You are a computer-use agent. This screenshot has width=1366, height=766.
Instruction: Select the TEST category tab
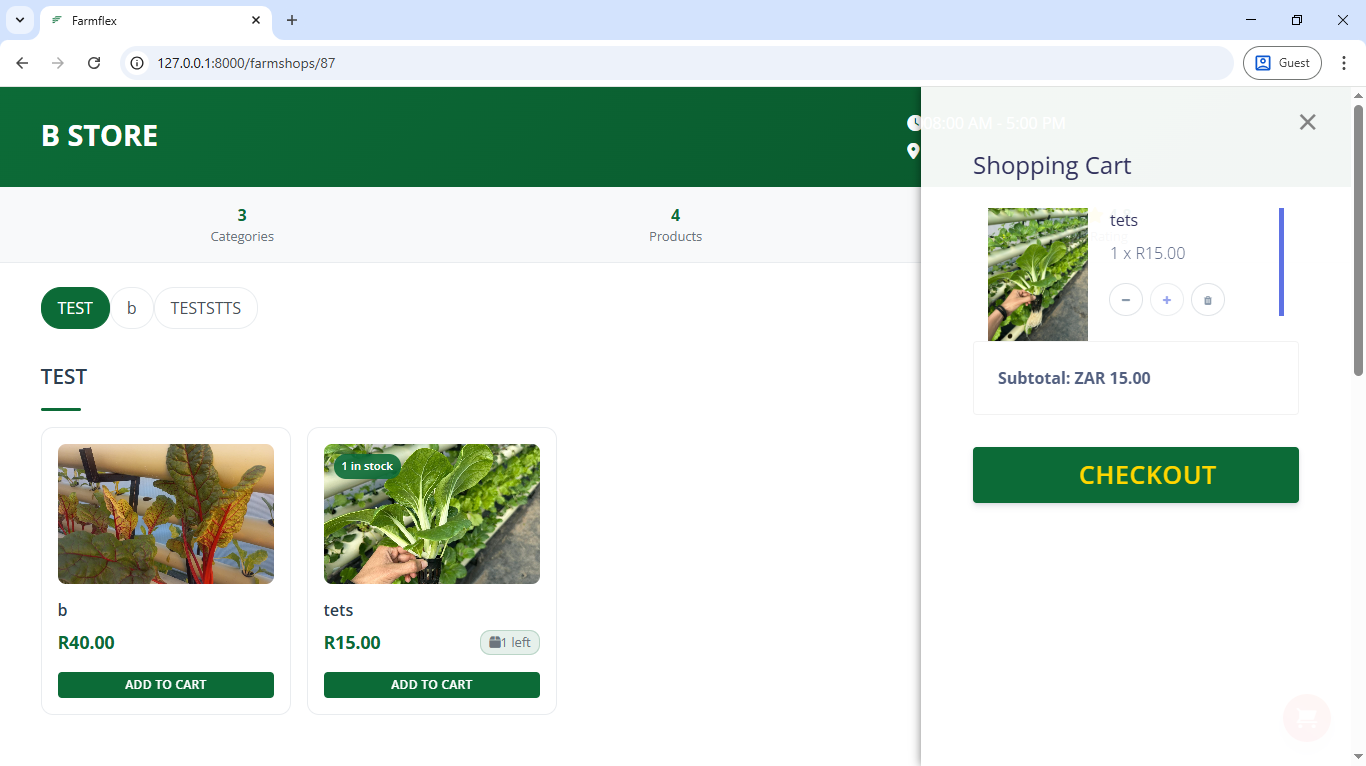click(x=75, y=308)
